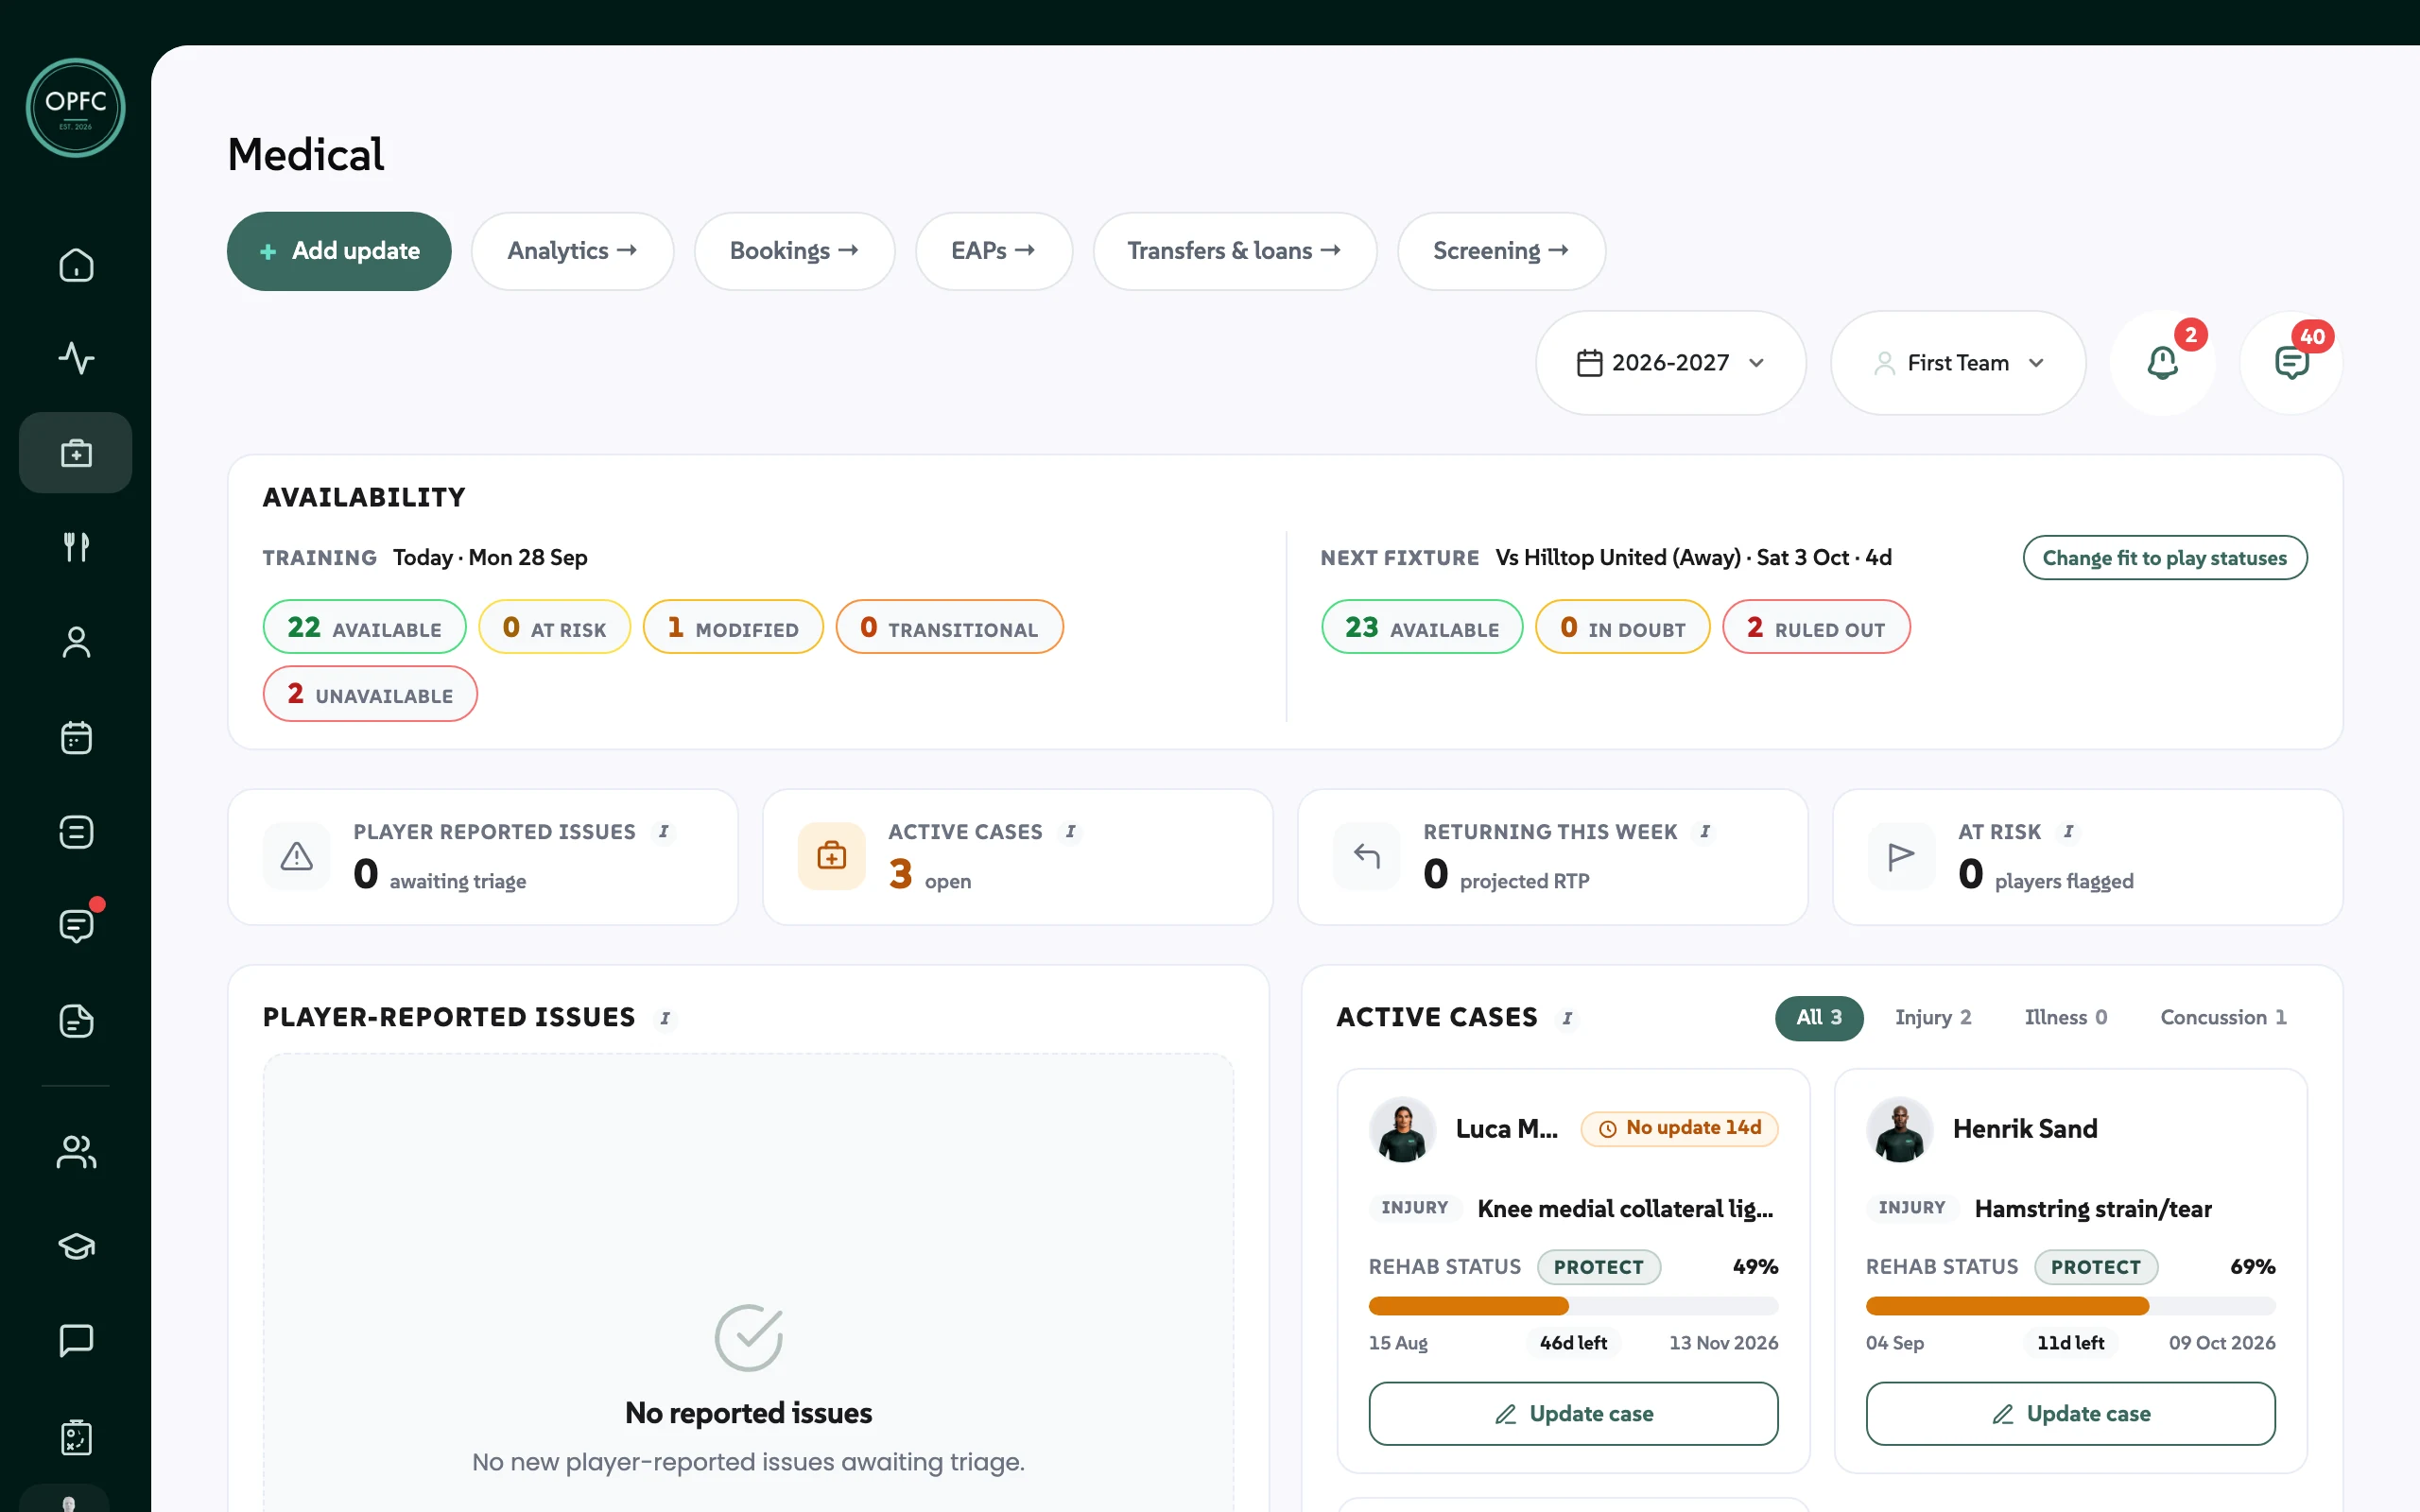Open the squad group people sidebar icon
Viewport: 2420px width, 1512px height.
76,1152
